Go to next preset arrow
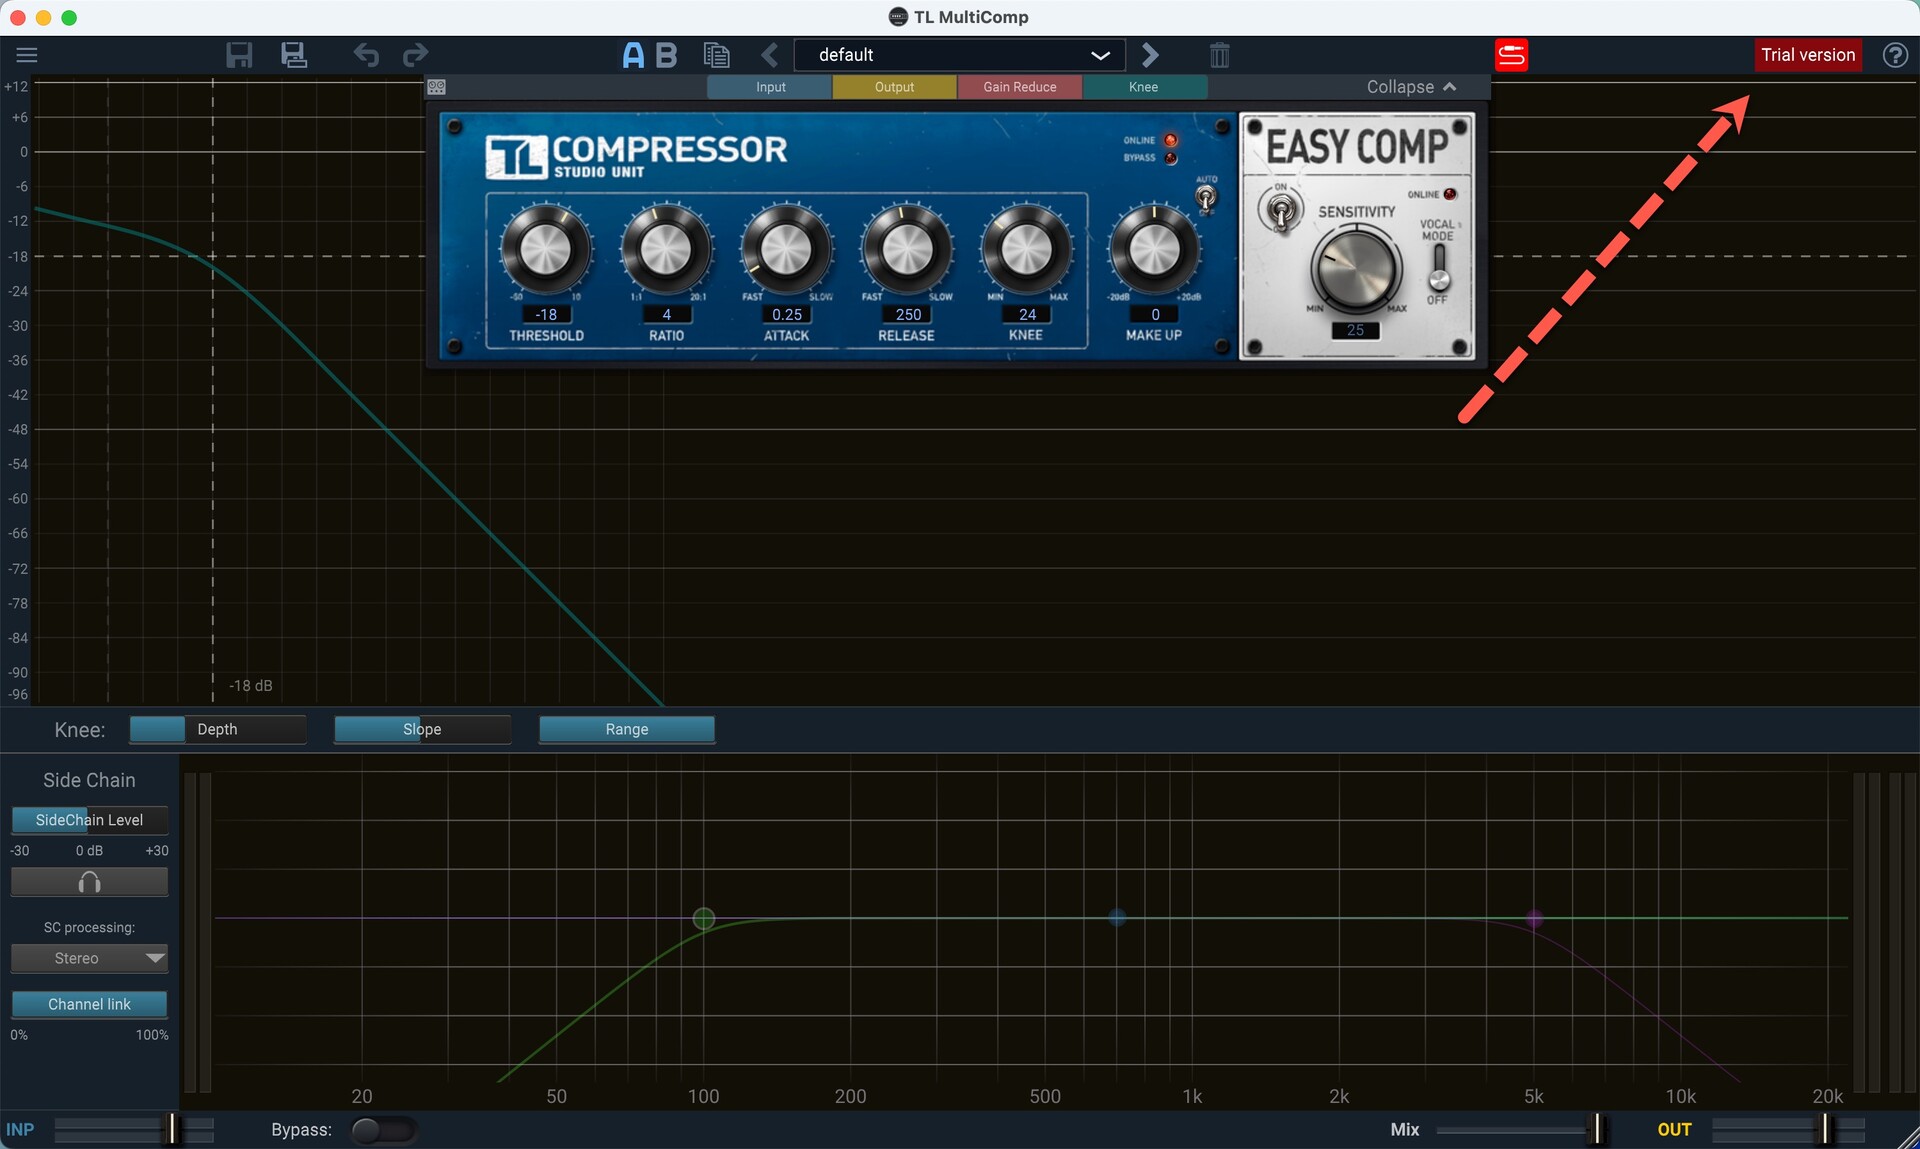The height and width of the screenshot is (1149, 1920). [1150, 55]
